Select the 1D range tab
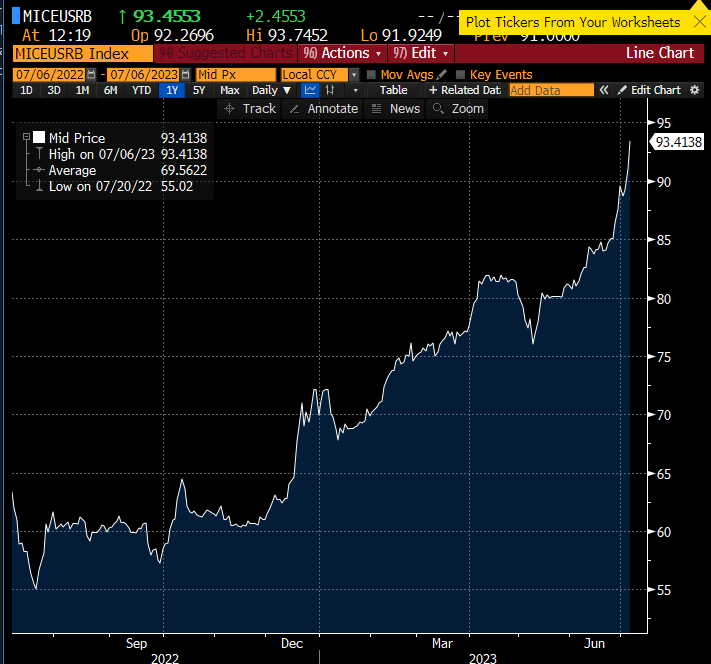Viewport: 711px width, 664px height. pos(26,90)
